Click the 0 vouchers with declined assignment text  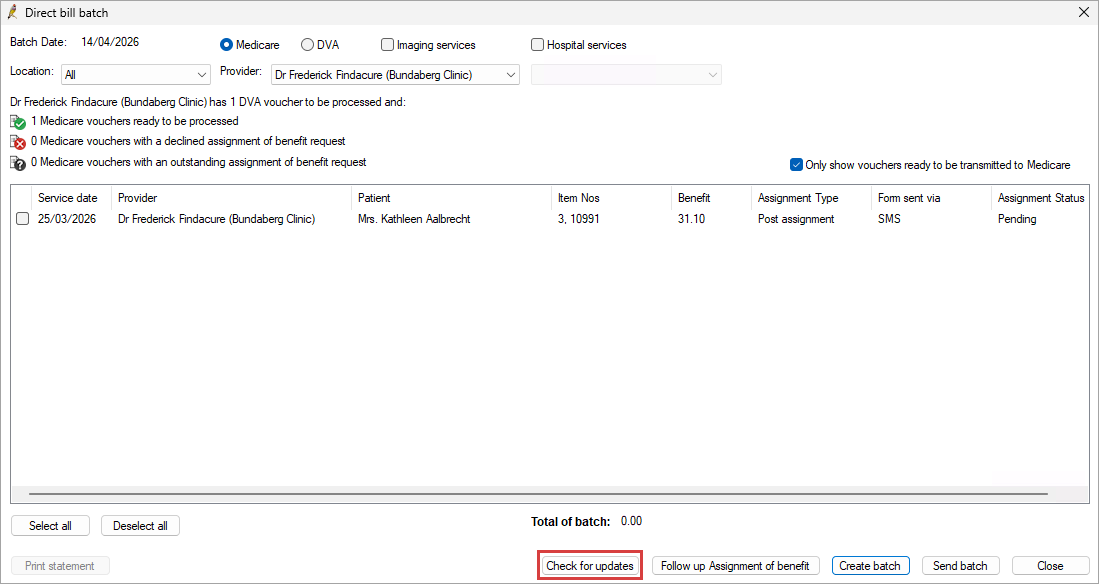[x=188, y=141]
